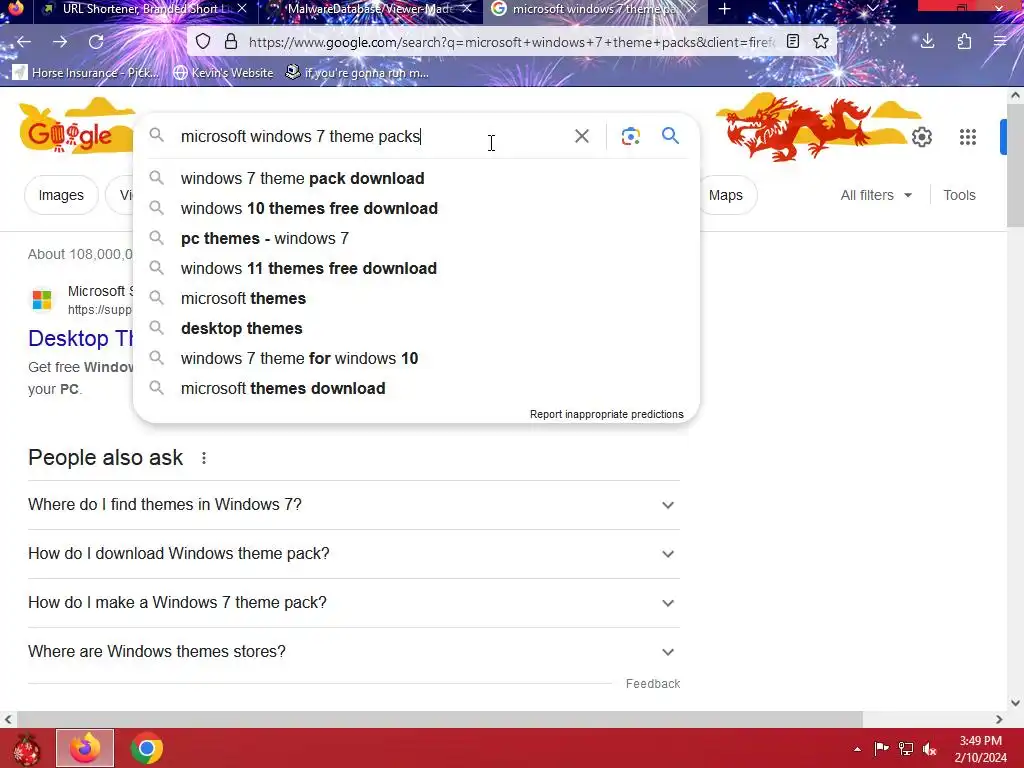Open the network status tray icon

pos(906,748)
